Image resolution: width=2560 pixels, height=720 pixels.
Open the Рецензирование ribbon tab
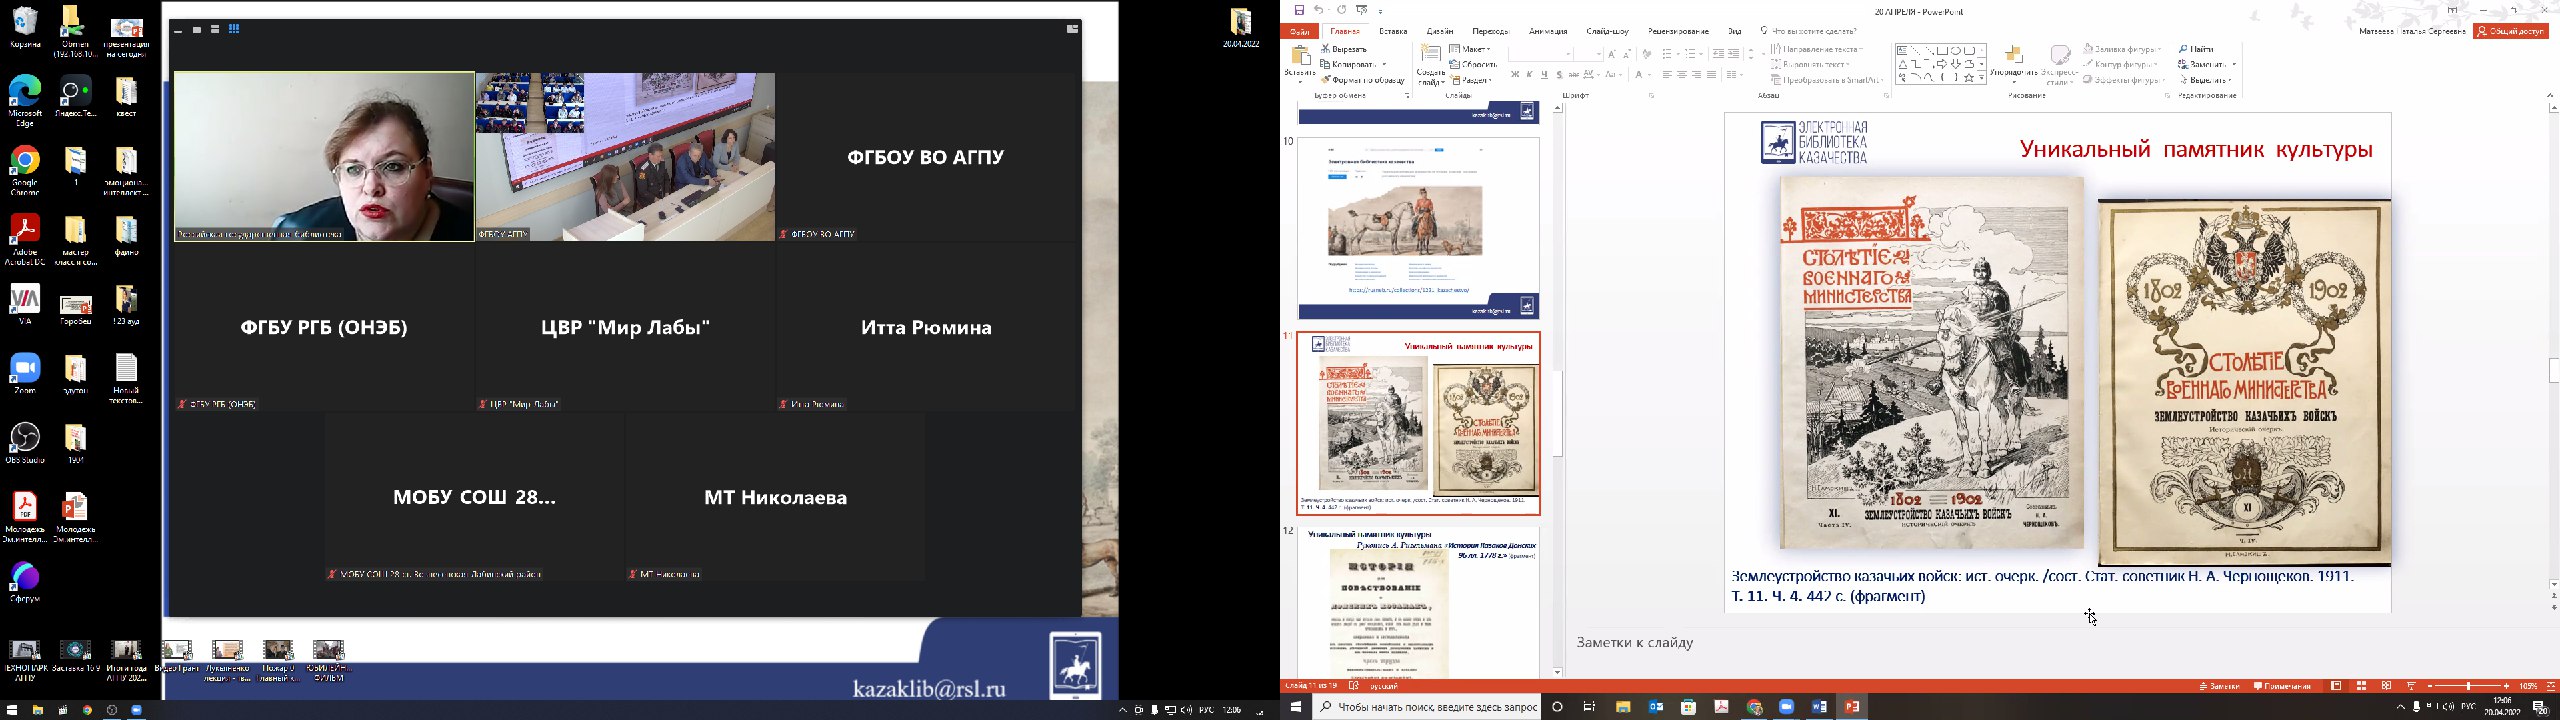coord(1679,31)
